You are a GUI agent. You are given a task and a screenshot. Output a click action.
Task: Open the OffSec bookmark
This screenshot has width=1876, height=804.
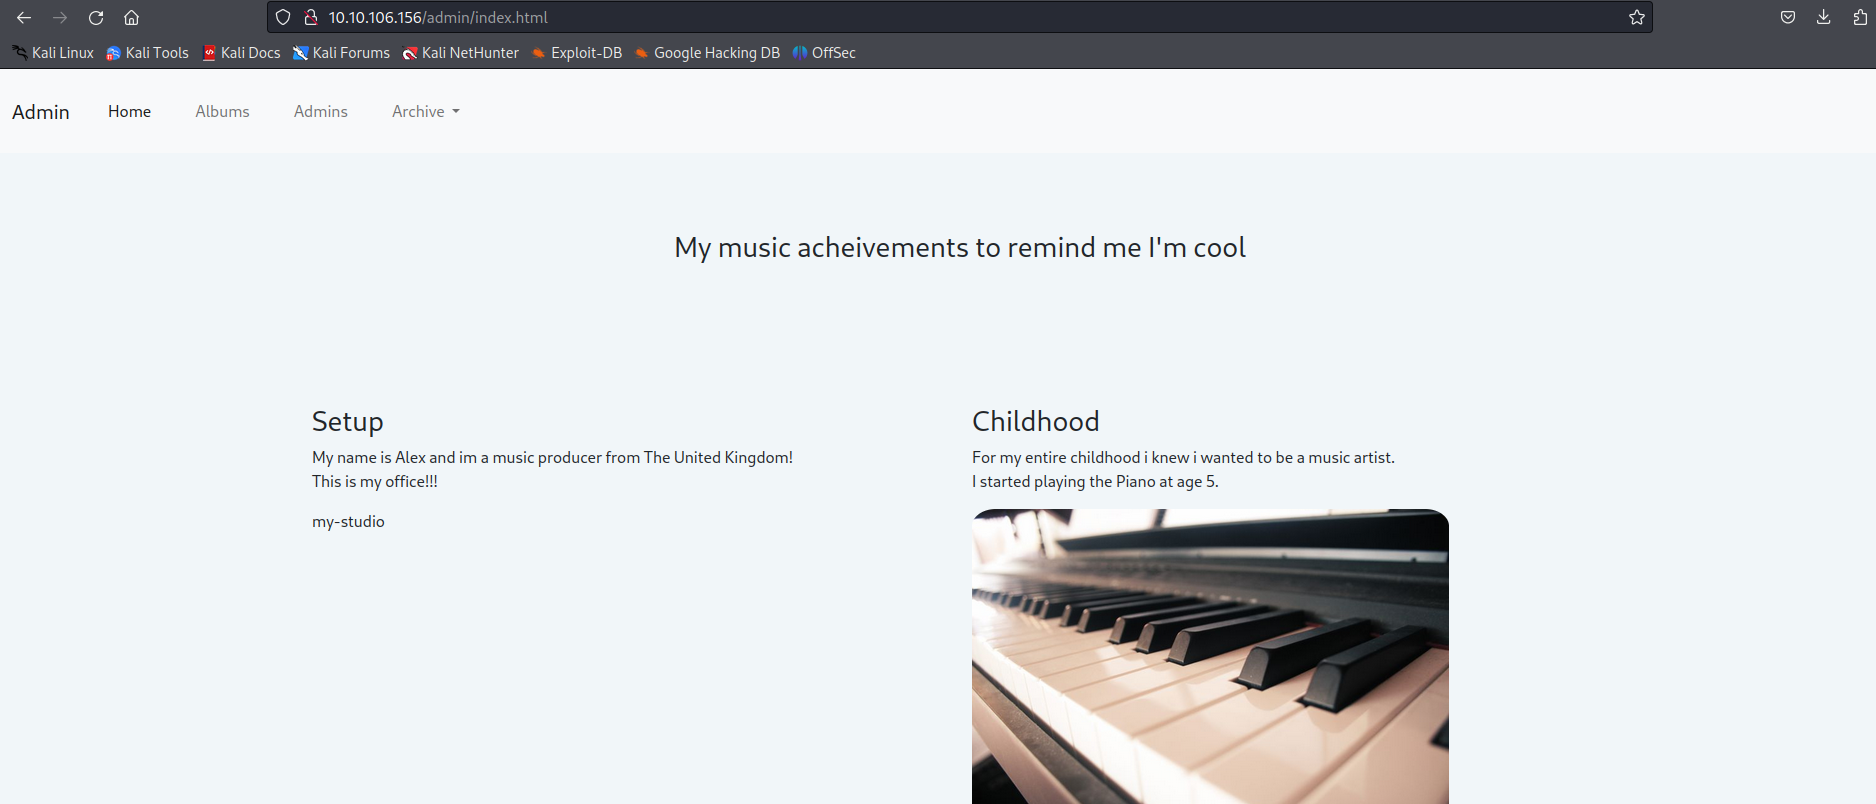tap(825, 53)
